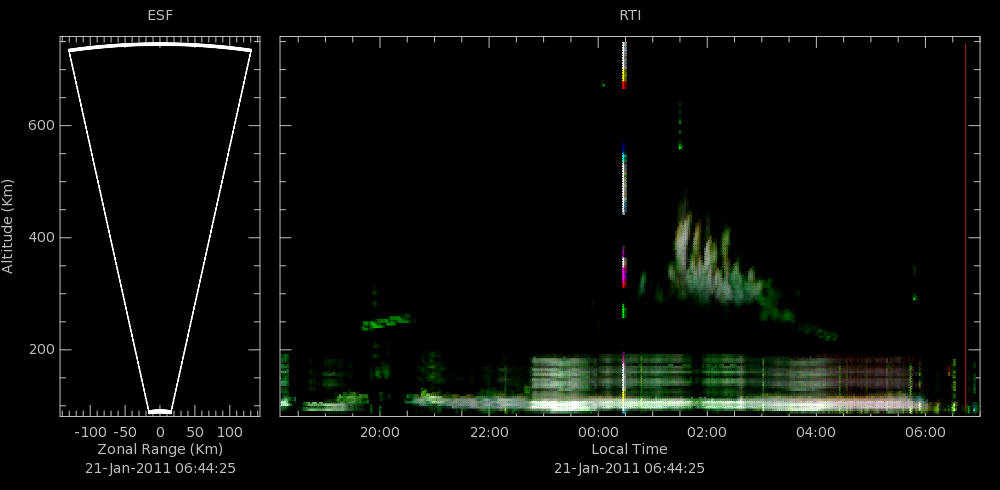Click the 0 zonal range tick label
The image size is (1000, 490).
(160, 432)
